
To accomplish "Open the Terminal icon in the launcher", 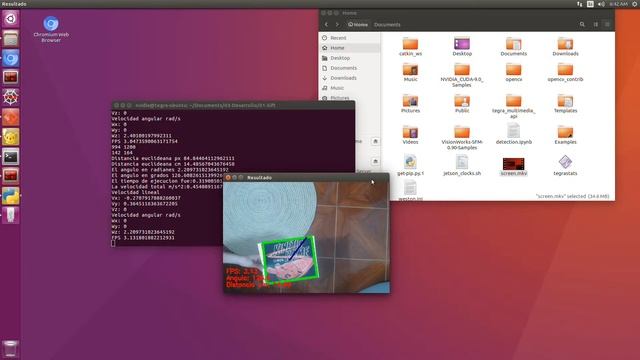I will pyautogui.click(x=11, y=157).
